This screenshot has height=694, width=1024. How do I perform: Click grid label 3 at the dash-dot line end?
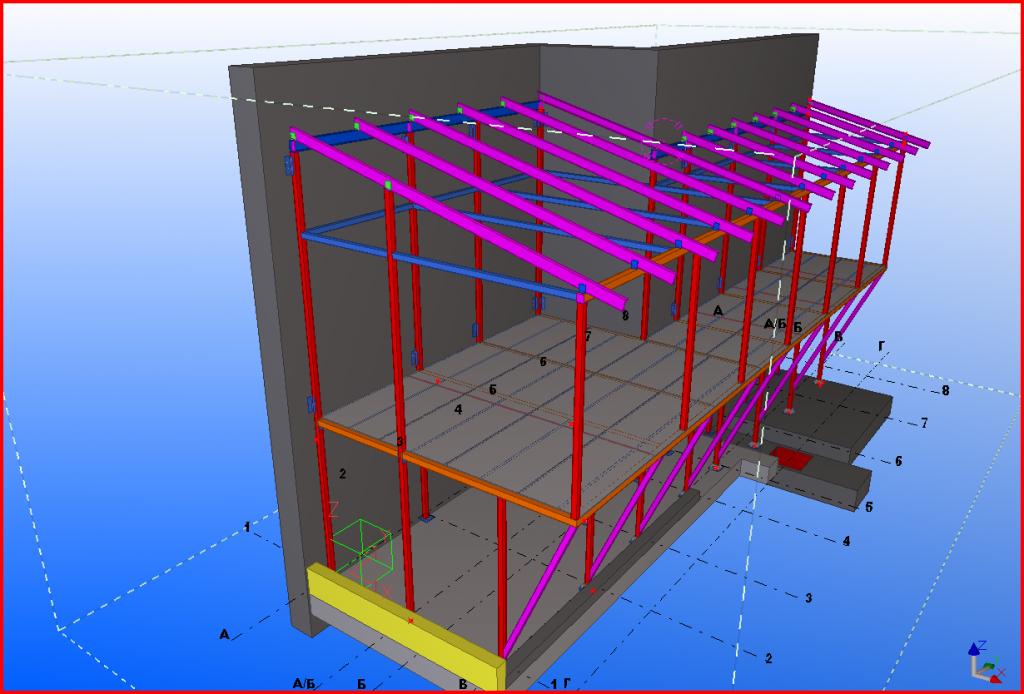pos(808,597)
